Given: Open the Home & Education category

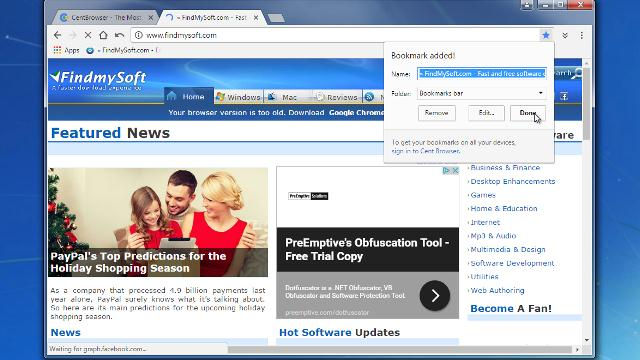Looking at the screenshot, I should click(x=504, y=209).
